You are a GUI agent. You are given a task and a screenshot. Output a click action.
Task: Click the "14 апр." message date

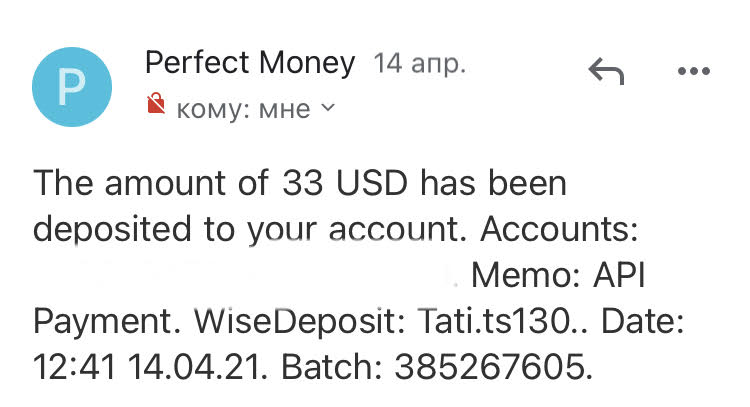[x=419, y=64]
